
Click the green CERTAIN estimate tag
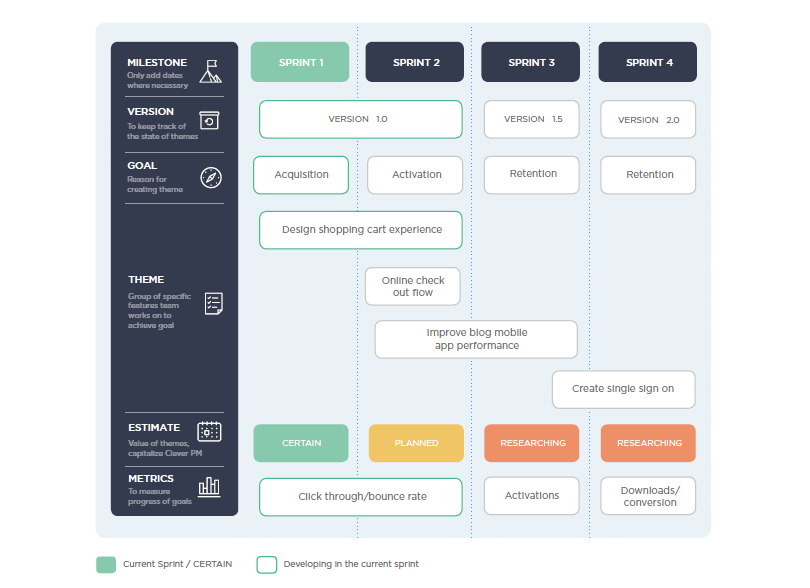pos(301,443)
